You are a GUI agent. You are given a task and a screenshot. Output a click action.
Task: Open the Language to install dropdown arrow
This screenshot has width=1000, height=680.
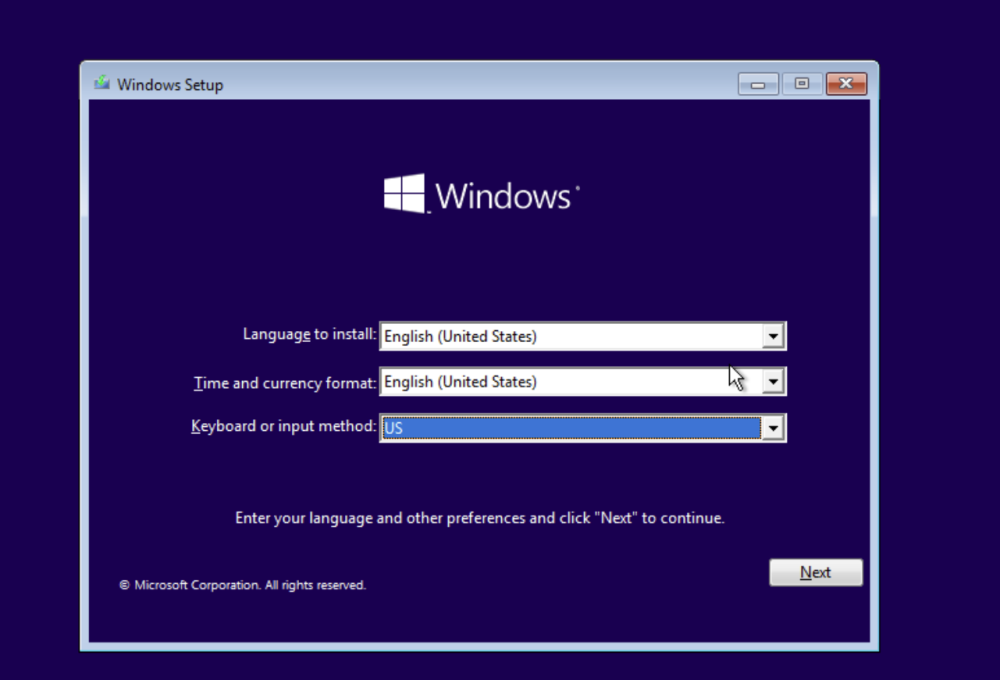coord(772,336)
